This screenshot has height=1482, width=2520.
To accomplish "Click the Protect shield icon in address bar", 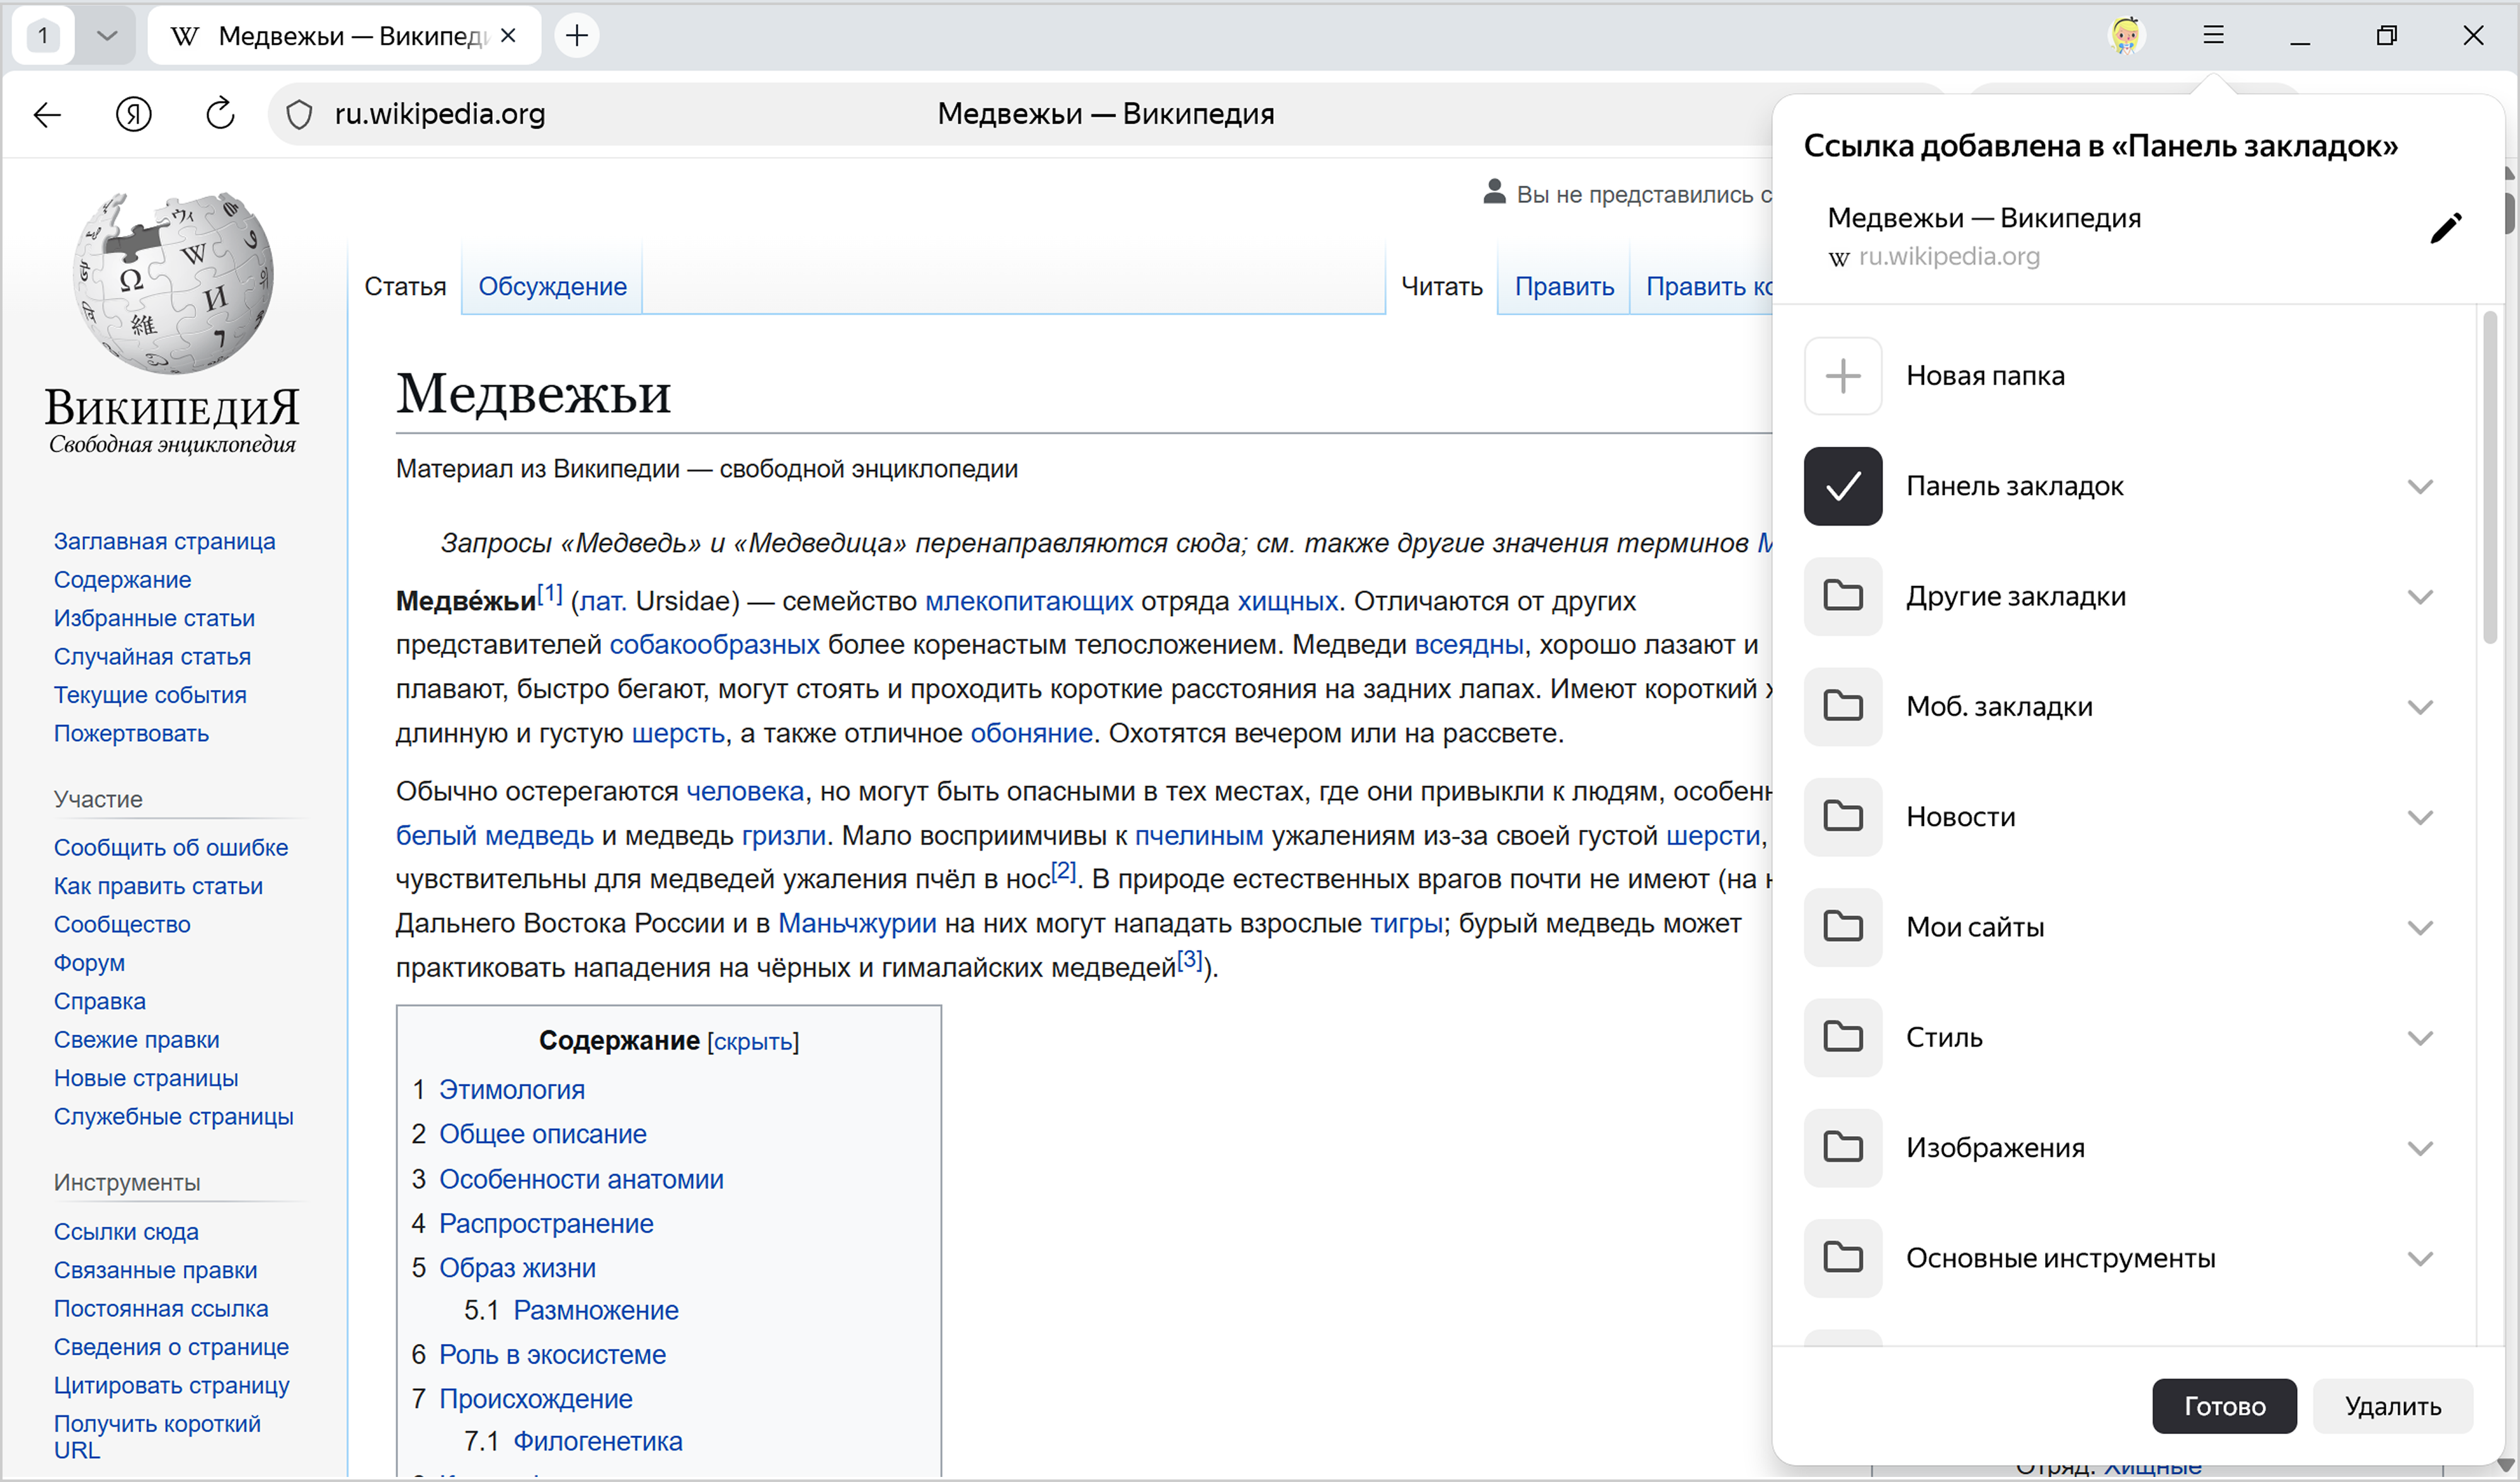I will tap(299, 115).
